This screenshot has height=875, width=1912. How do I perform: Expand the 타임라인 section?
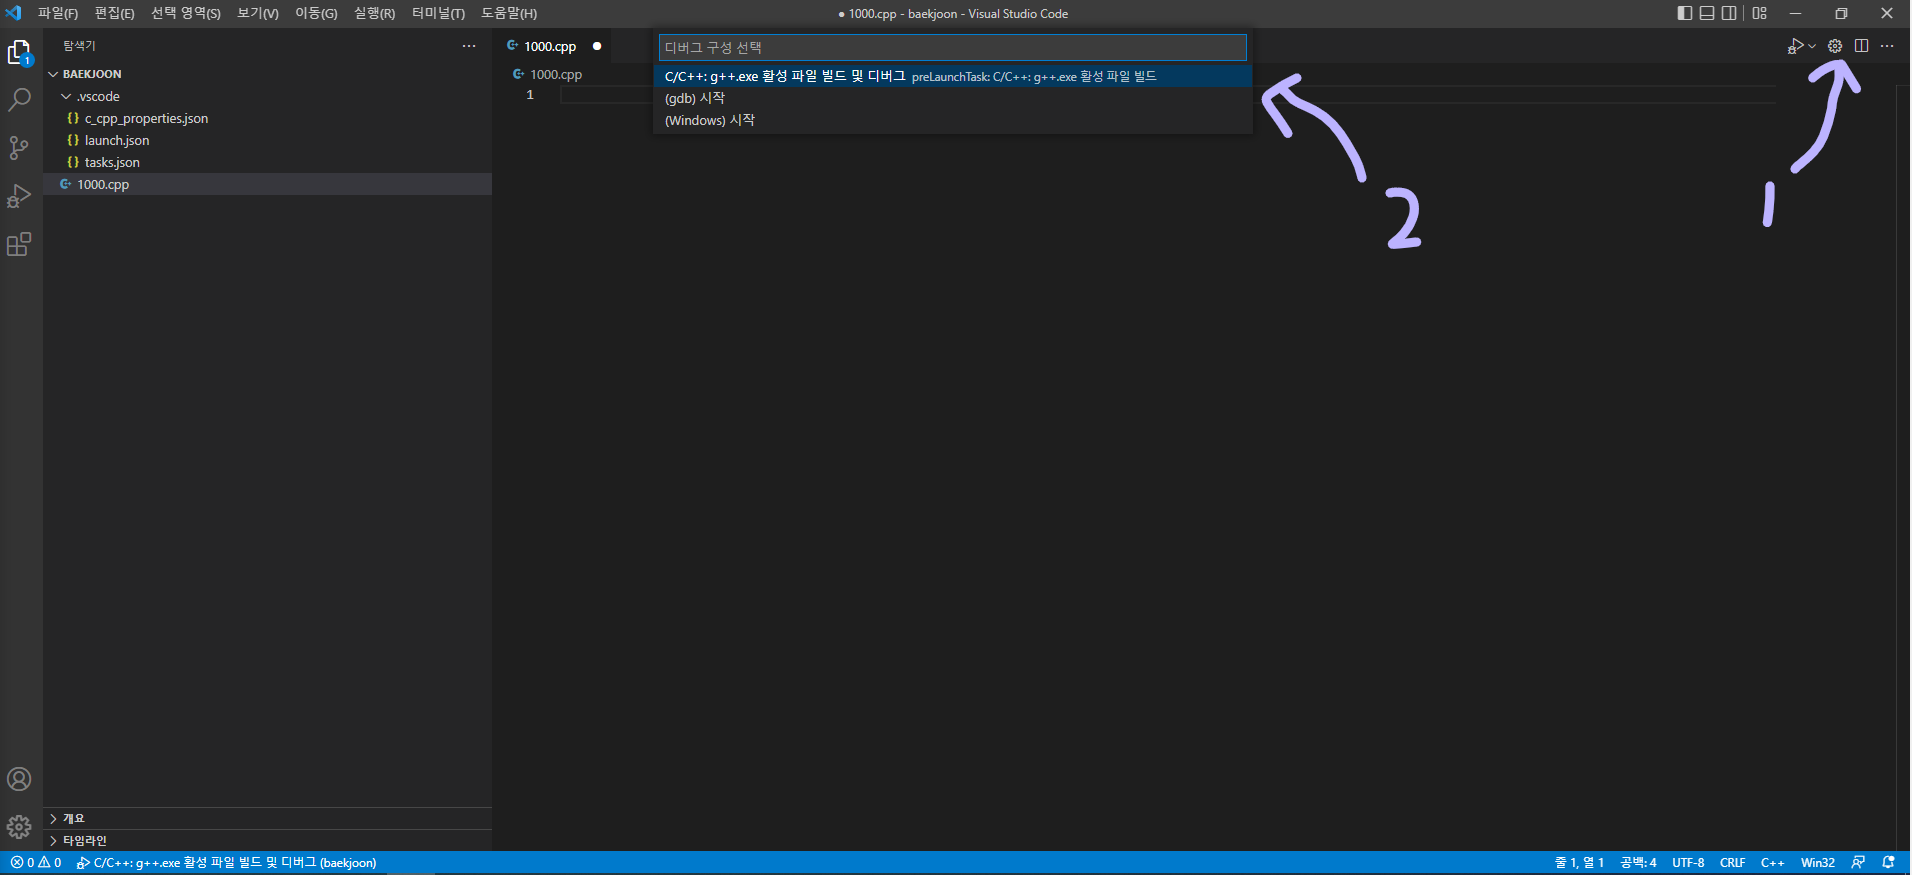[267, 840]
